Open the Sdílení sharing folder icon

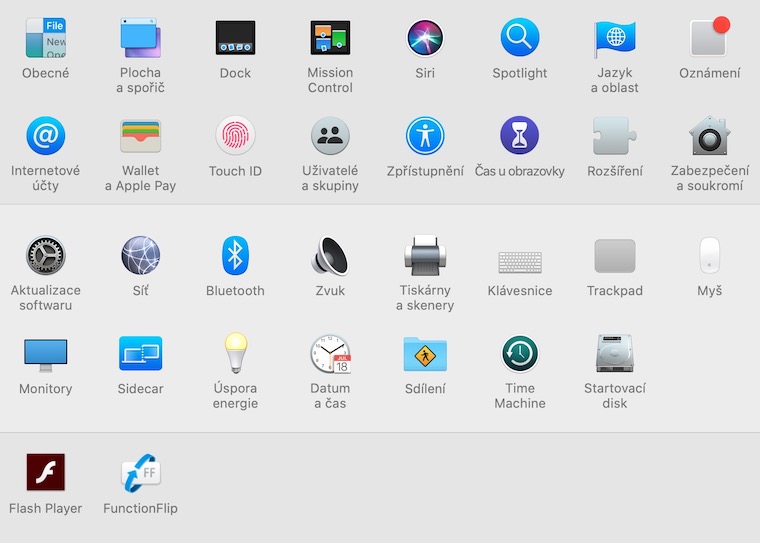click(x=425, y=354)
